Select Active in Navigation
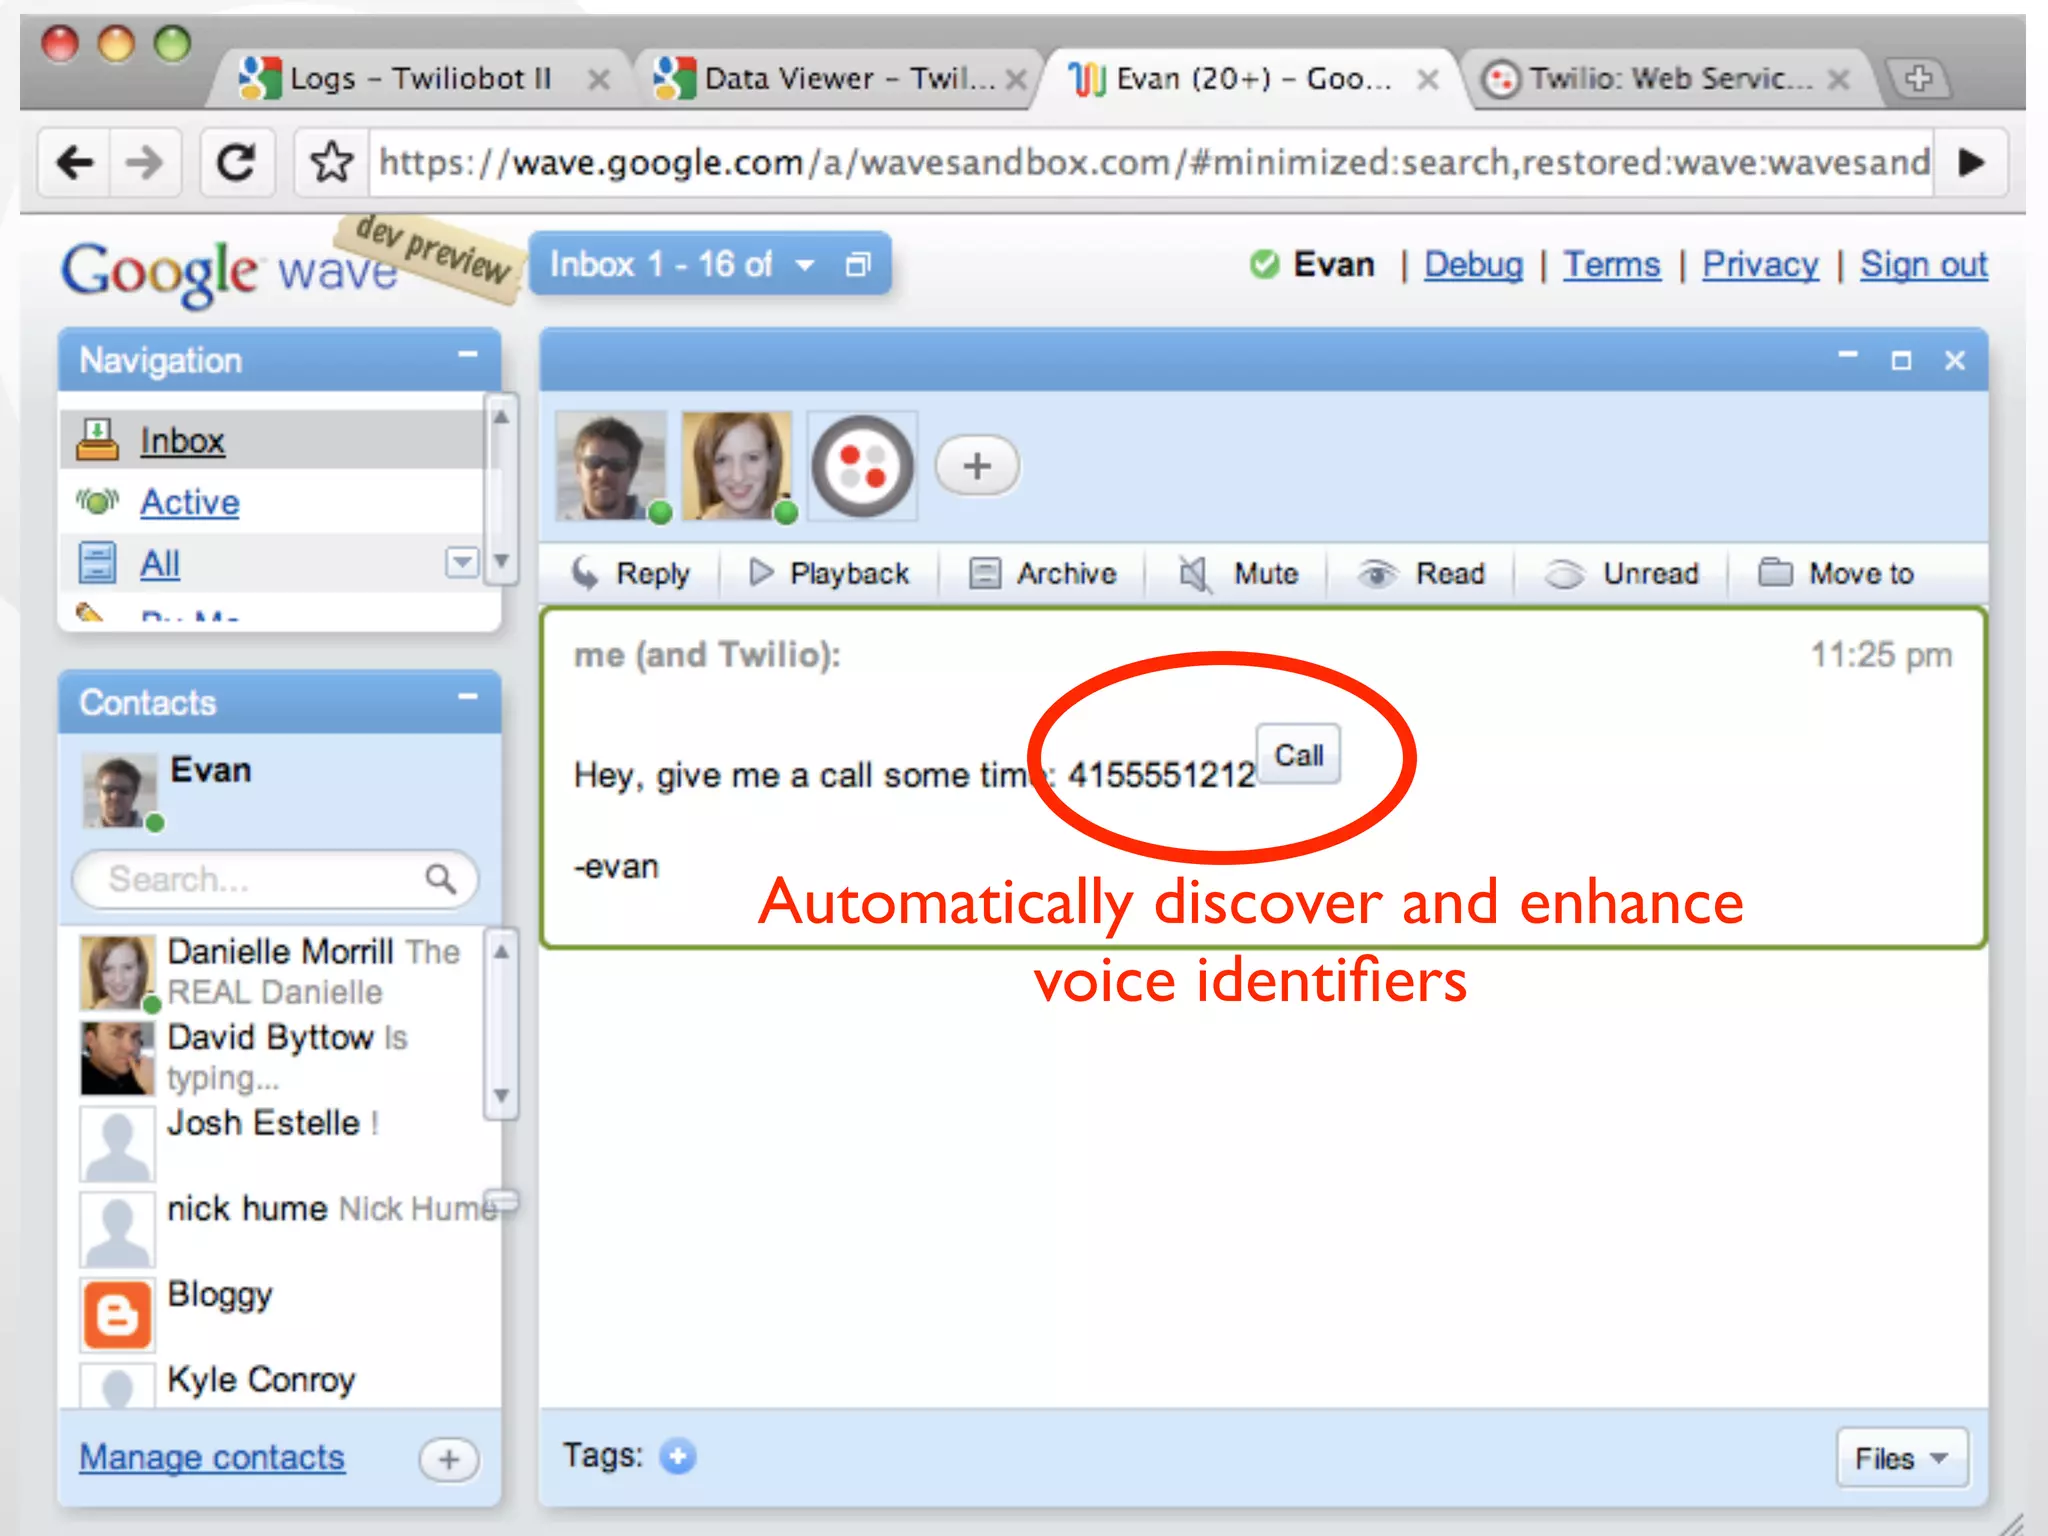The image size is (2048, 1536). coord(272,501)
